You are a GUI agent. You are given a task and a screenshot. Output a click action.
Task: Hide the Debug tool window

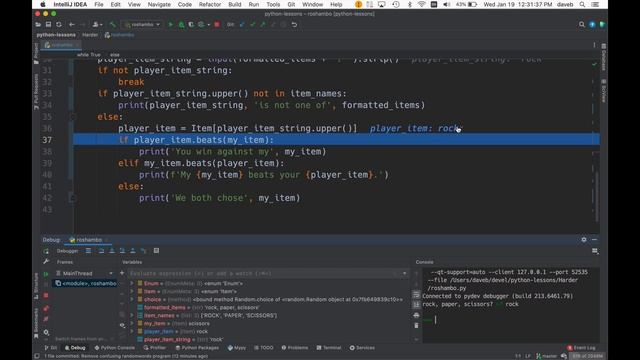(x=594, y=240)
